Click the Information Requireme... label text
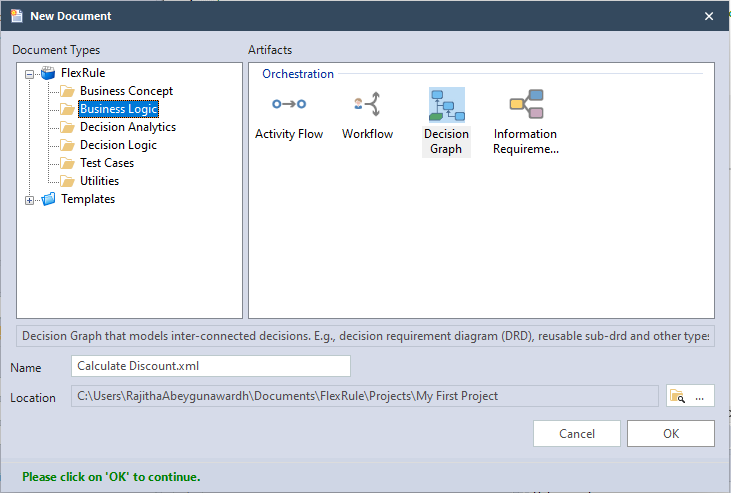 coord(525,141)
